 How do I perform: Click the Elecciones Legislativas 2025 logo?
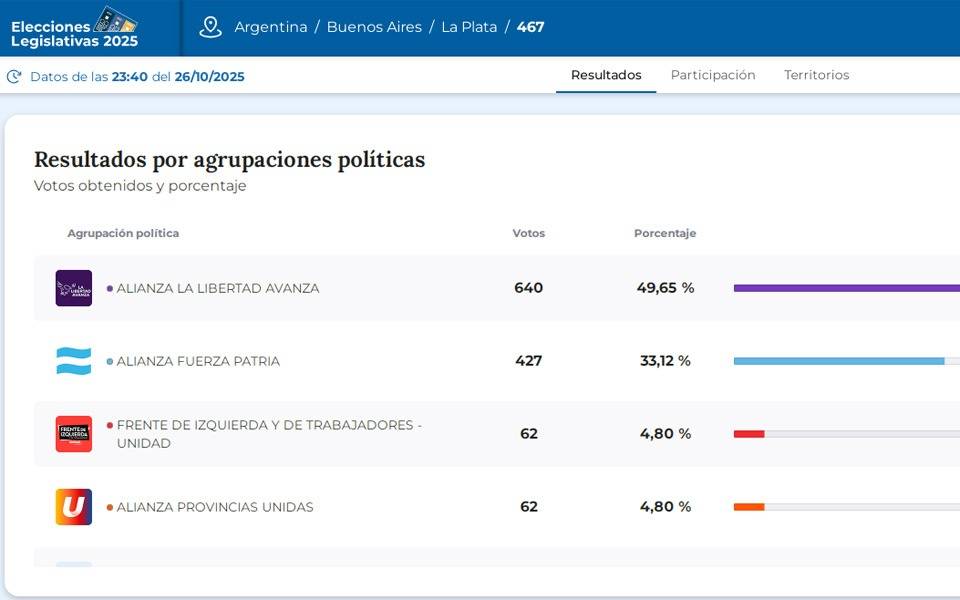(75, 27)
